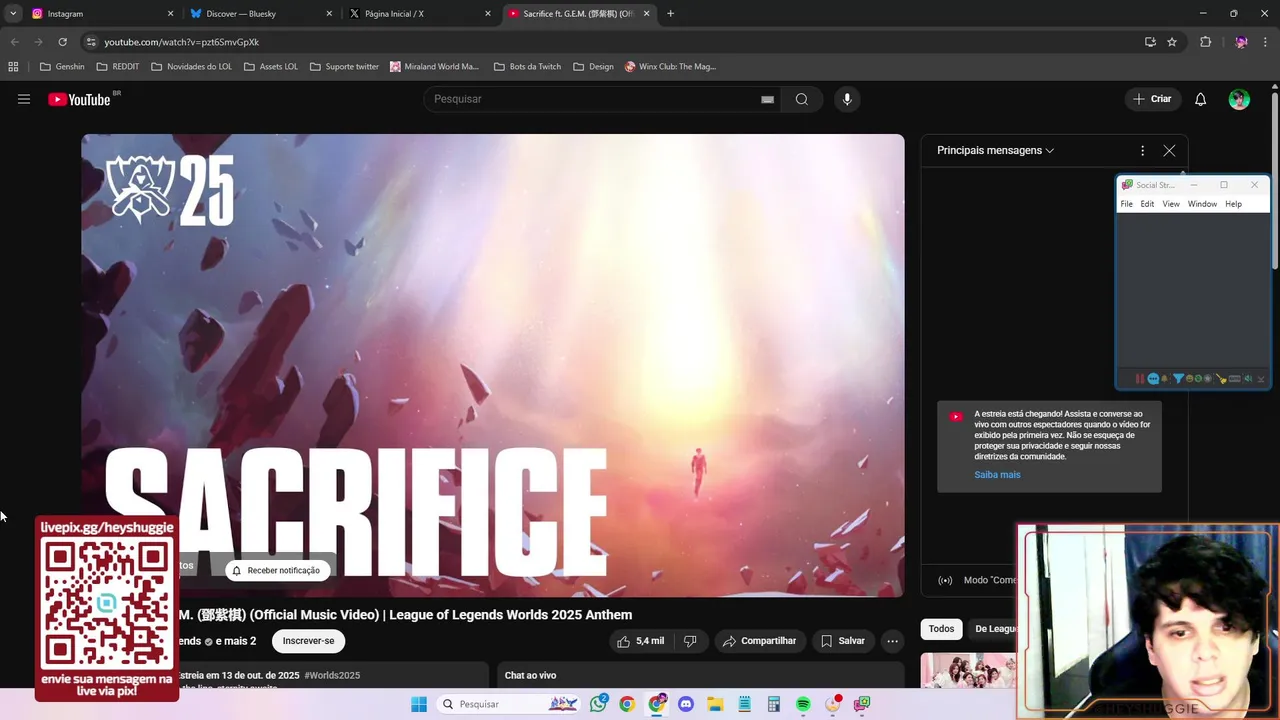Image resolution: width=1280 pixels, height=720 pixels.
Task: Mute sound in Social Stream toolbar
Action: click(x=1248, y=379)
